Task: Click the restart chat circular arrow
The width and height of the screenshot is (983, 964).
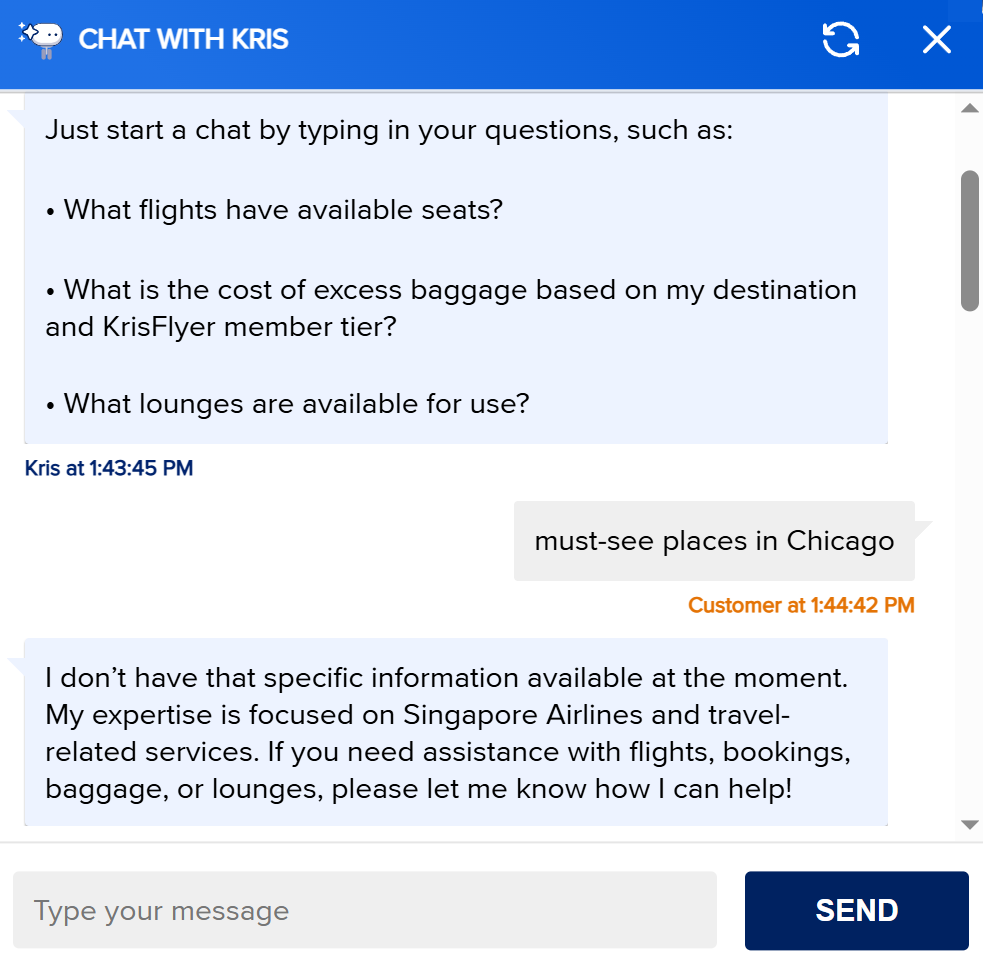Action: click(x=841, y=40)
